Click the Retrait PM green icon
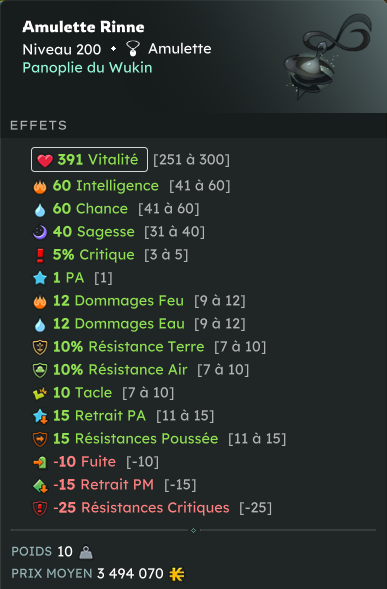This screenshot has width=387, height=589. (40, 485)
